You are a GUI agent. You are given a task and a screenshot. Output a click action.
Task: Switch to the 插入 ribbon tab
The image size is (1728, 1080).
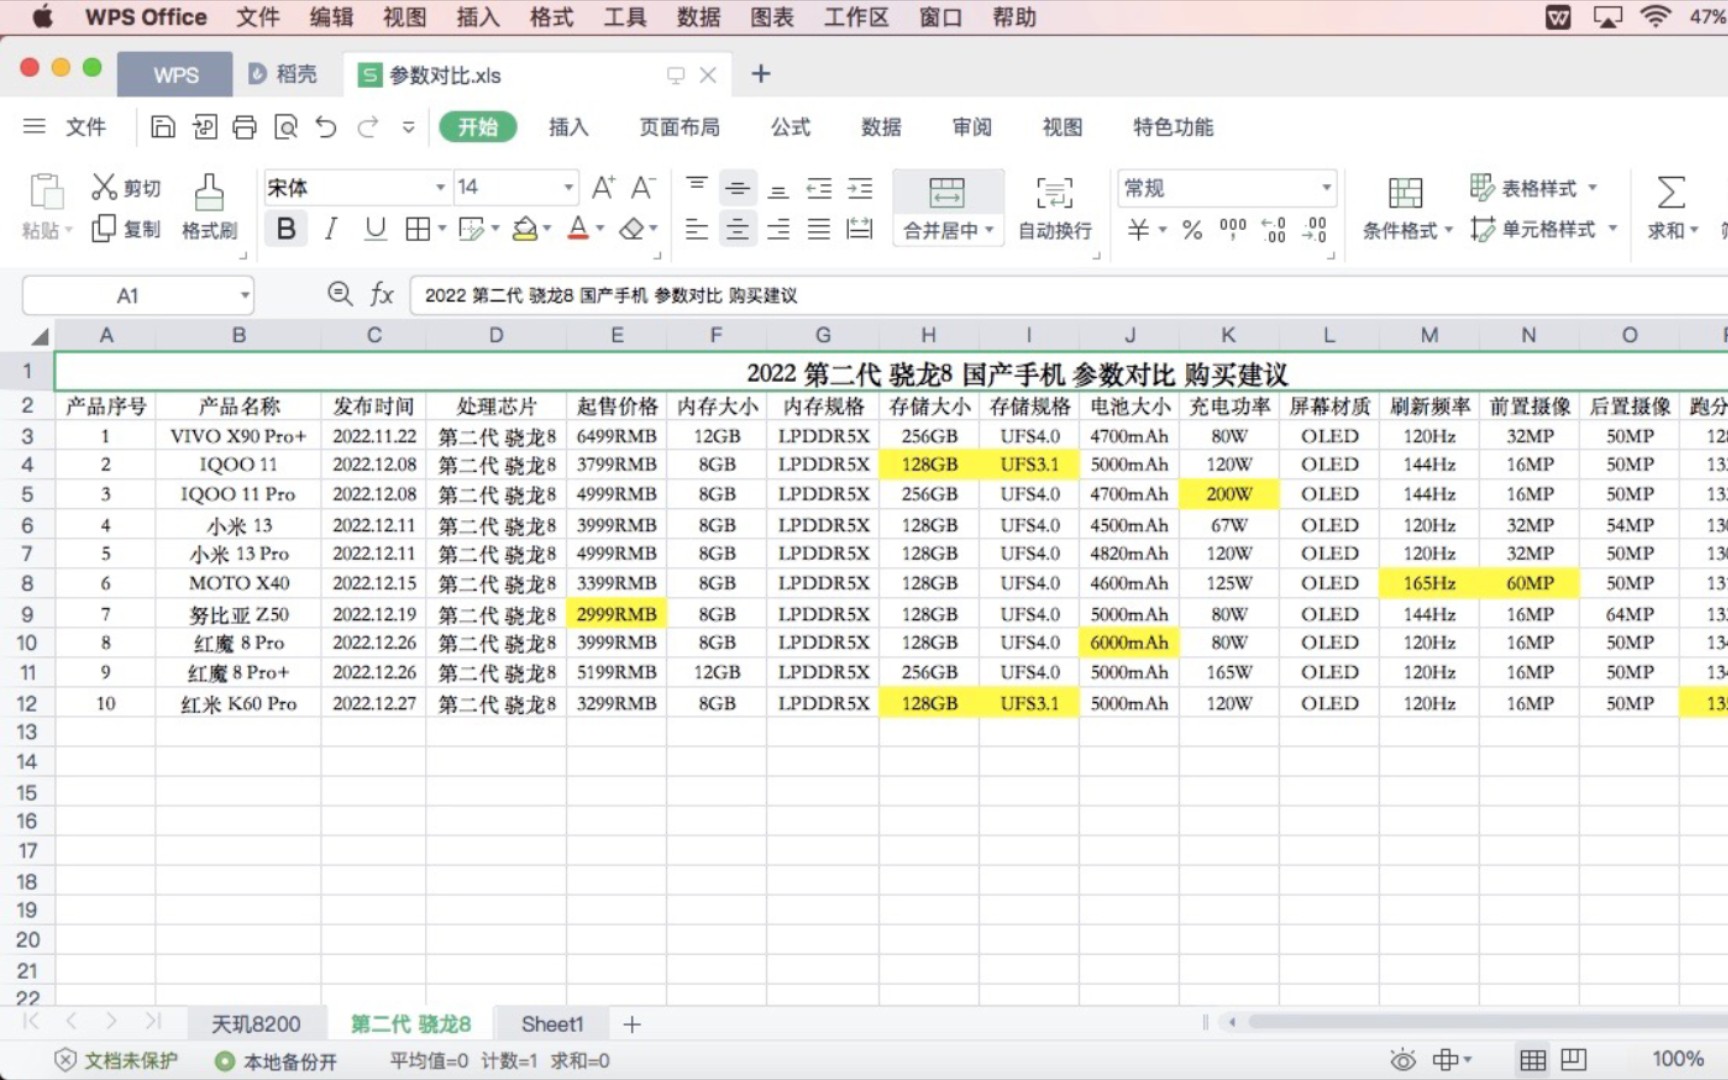pos(568,127)
